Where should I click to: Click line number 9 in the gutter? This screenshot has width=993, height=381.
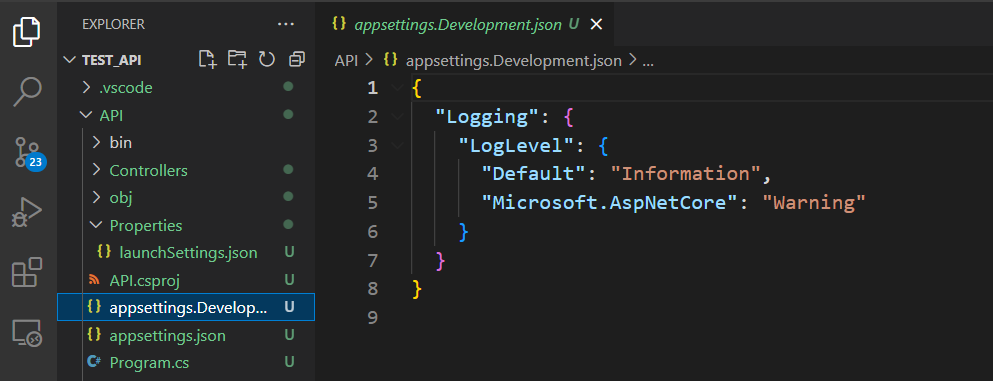click(x=372, y=317)
